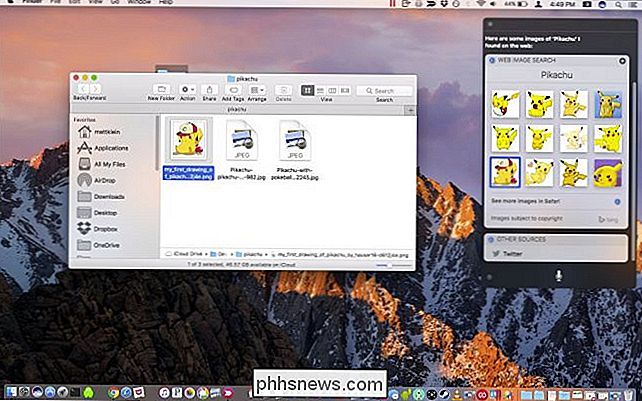Open iTunes from the Dock
642x401 pixels.
(x=164, y=392)
